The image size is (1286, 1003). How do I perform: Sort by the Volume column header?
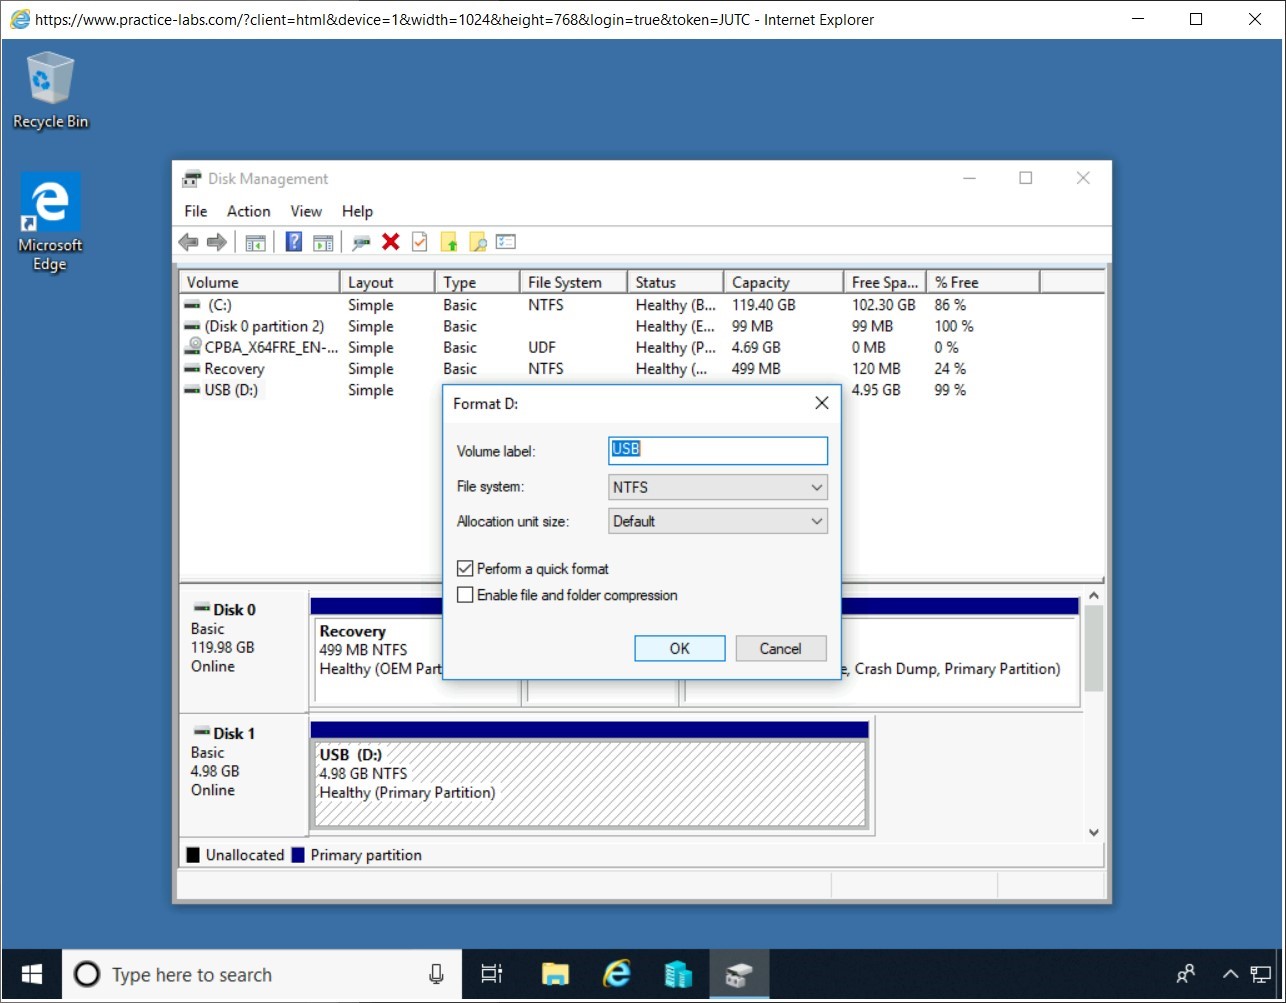tap(259, 282)
